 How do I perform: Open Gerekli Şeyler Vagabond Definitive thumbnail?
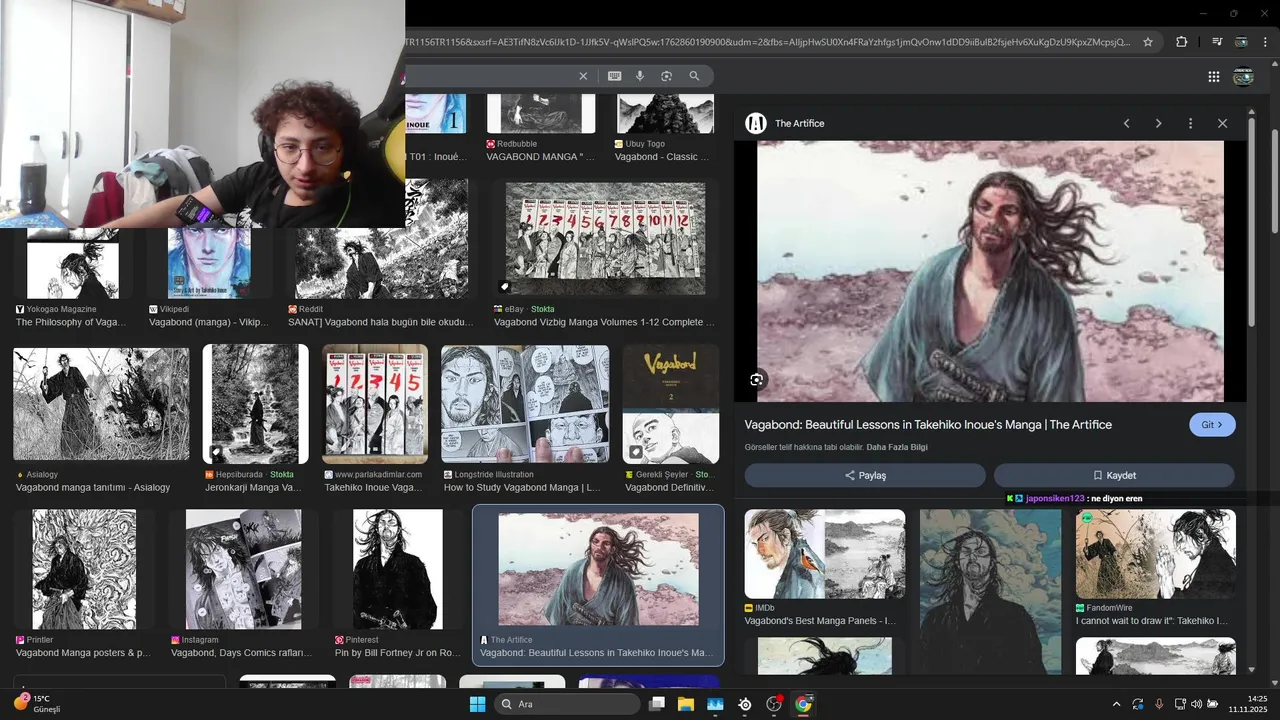pos(670,405)
